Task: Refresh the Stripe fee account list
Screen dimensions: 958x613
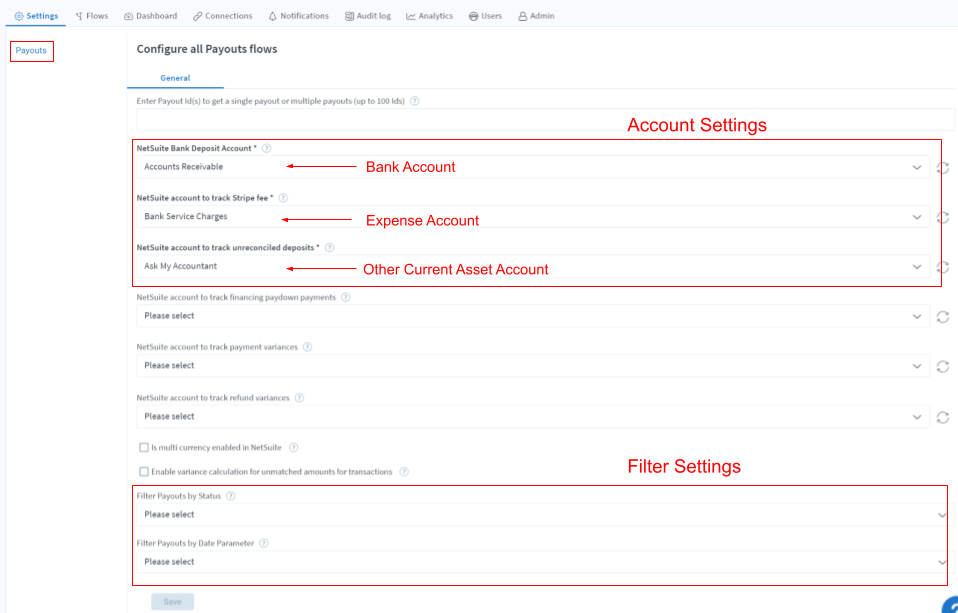Action: point(943,218)
